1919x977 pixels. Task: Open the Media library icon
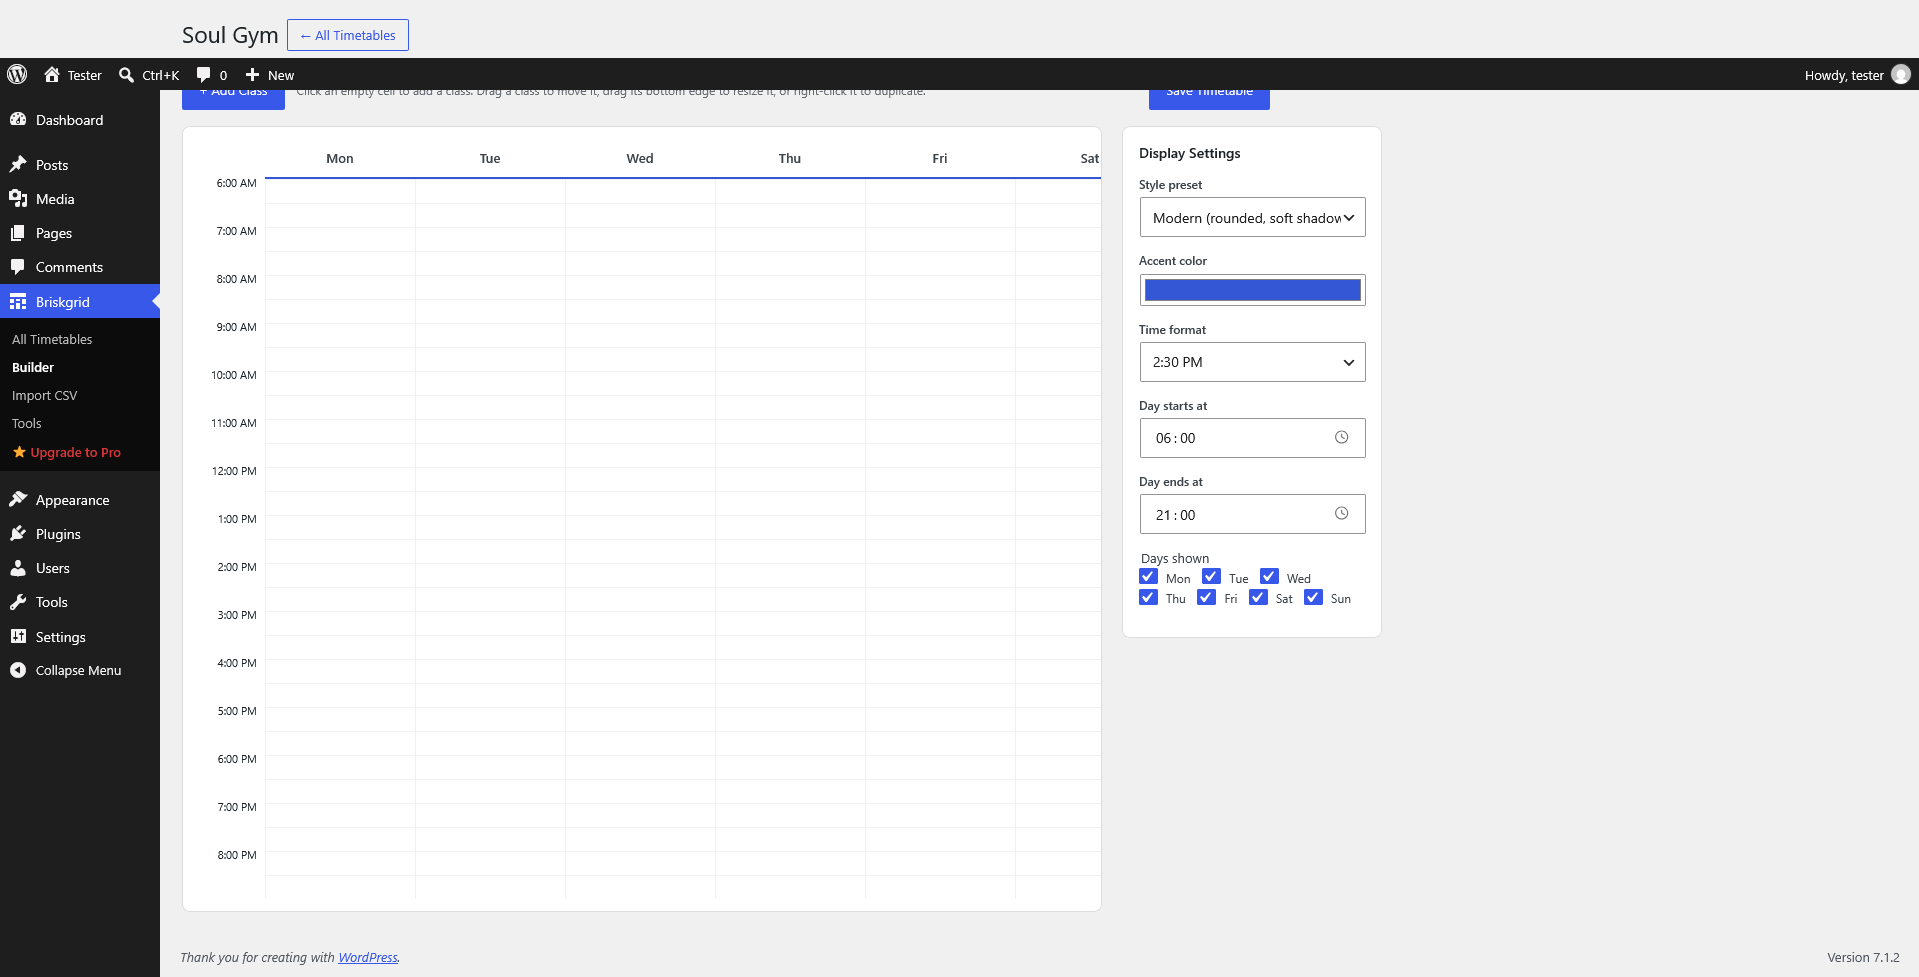coord(18,198)
